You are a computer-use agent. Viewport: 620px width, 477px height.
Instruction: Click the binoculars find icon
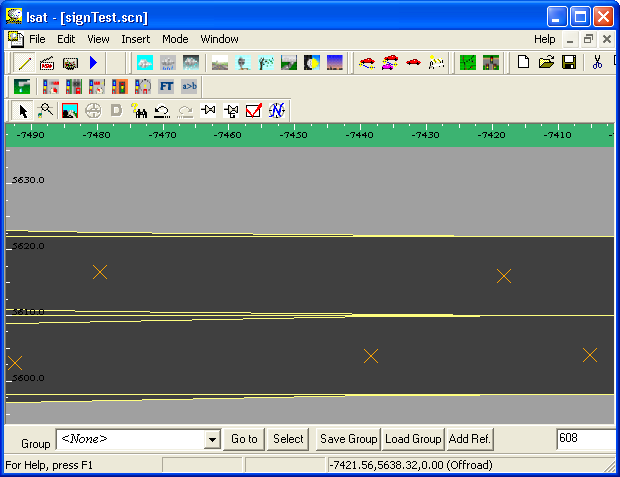[139, 111]
